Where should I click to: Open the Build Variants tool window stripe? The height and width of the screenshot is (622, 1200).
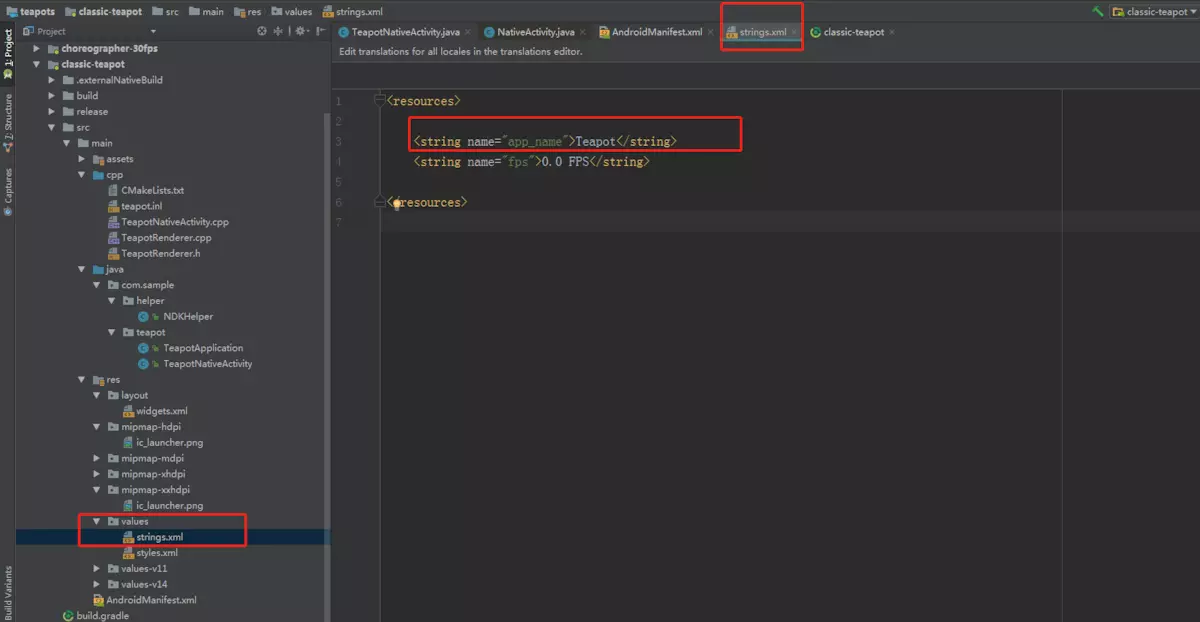click(8, 593)
